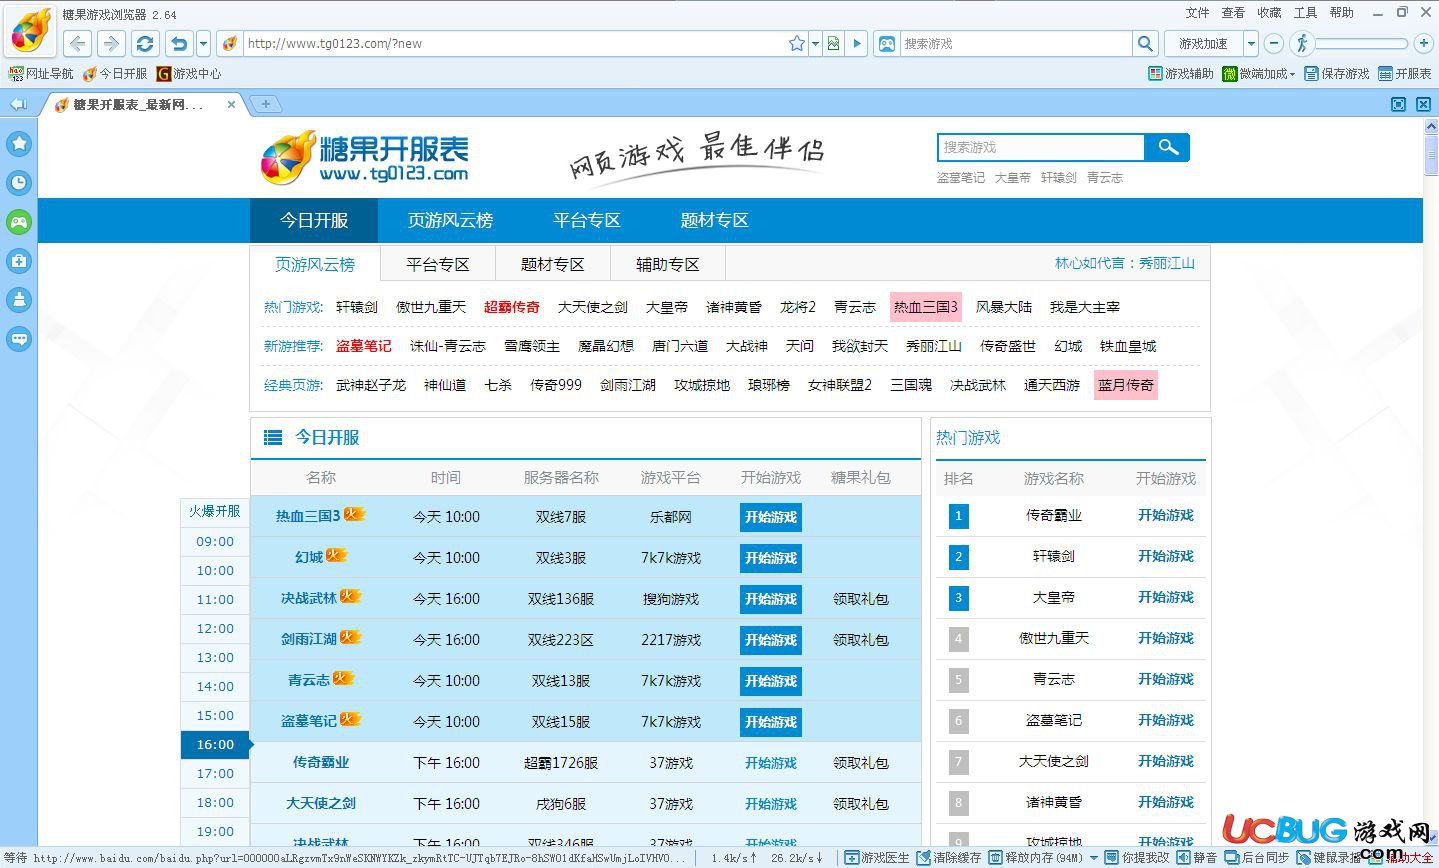Image resolution: width=1439 pixels, height=868 pixels.
Task: Expand the 游戏加速 dropdown arrow
Action: (1251, 43)
